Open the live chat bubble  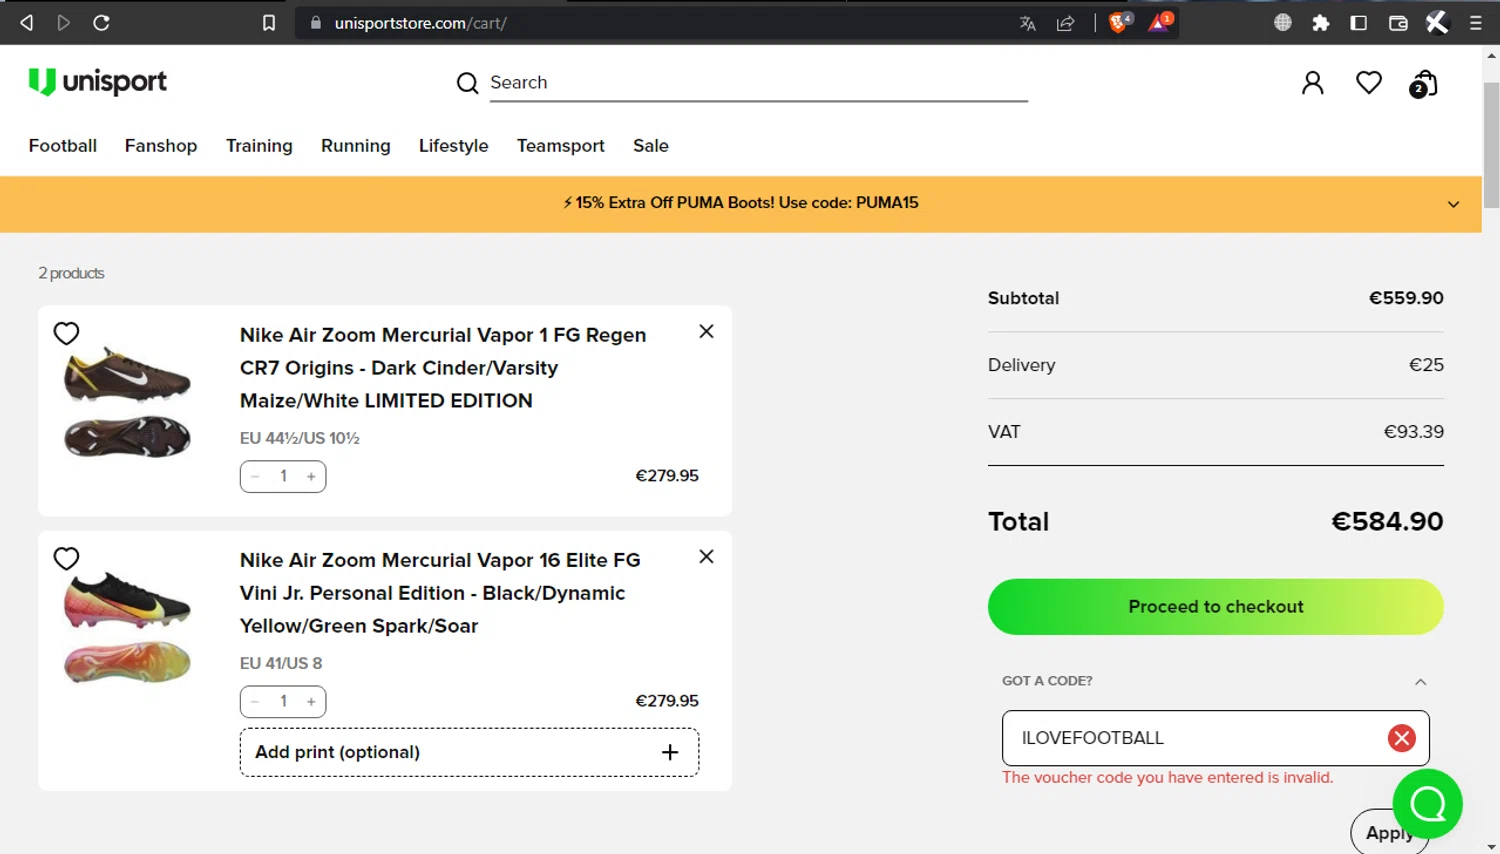point(1427,803)
